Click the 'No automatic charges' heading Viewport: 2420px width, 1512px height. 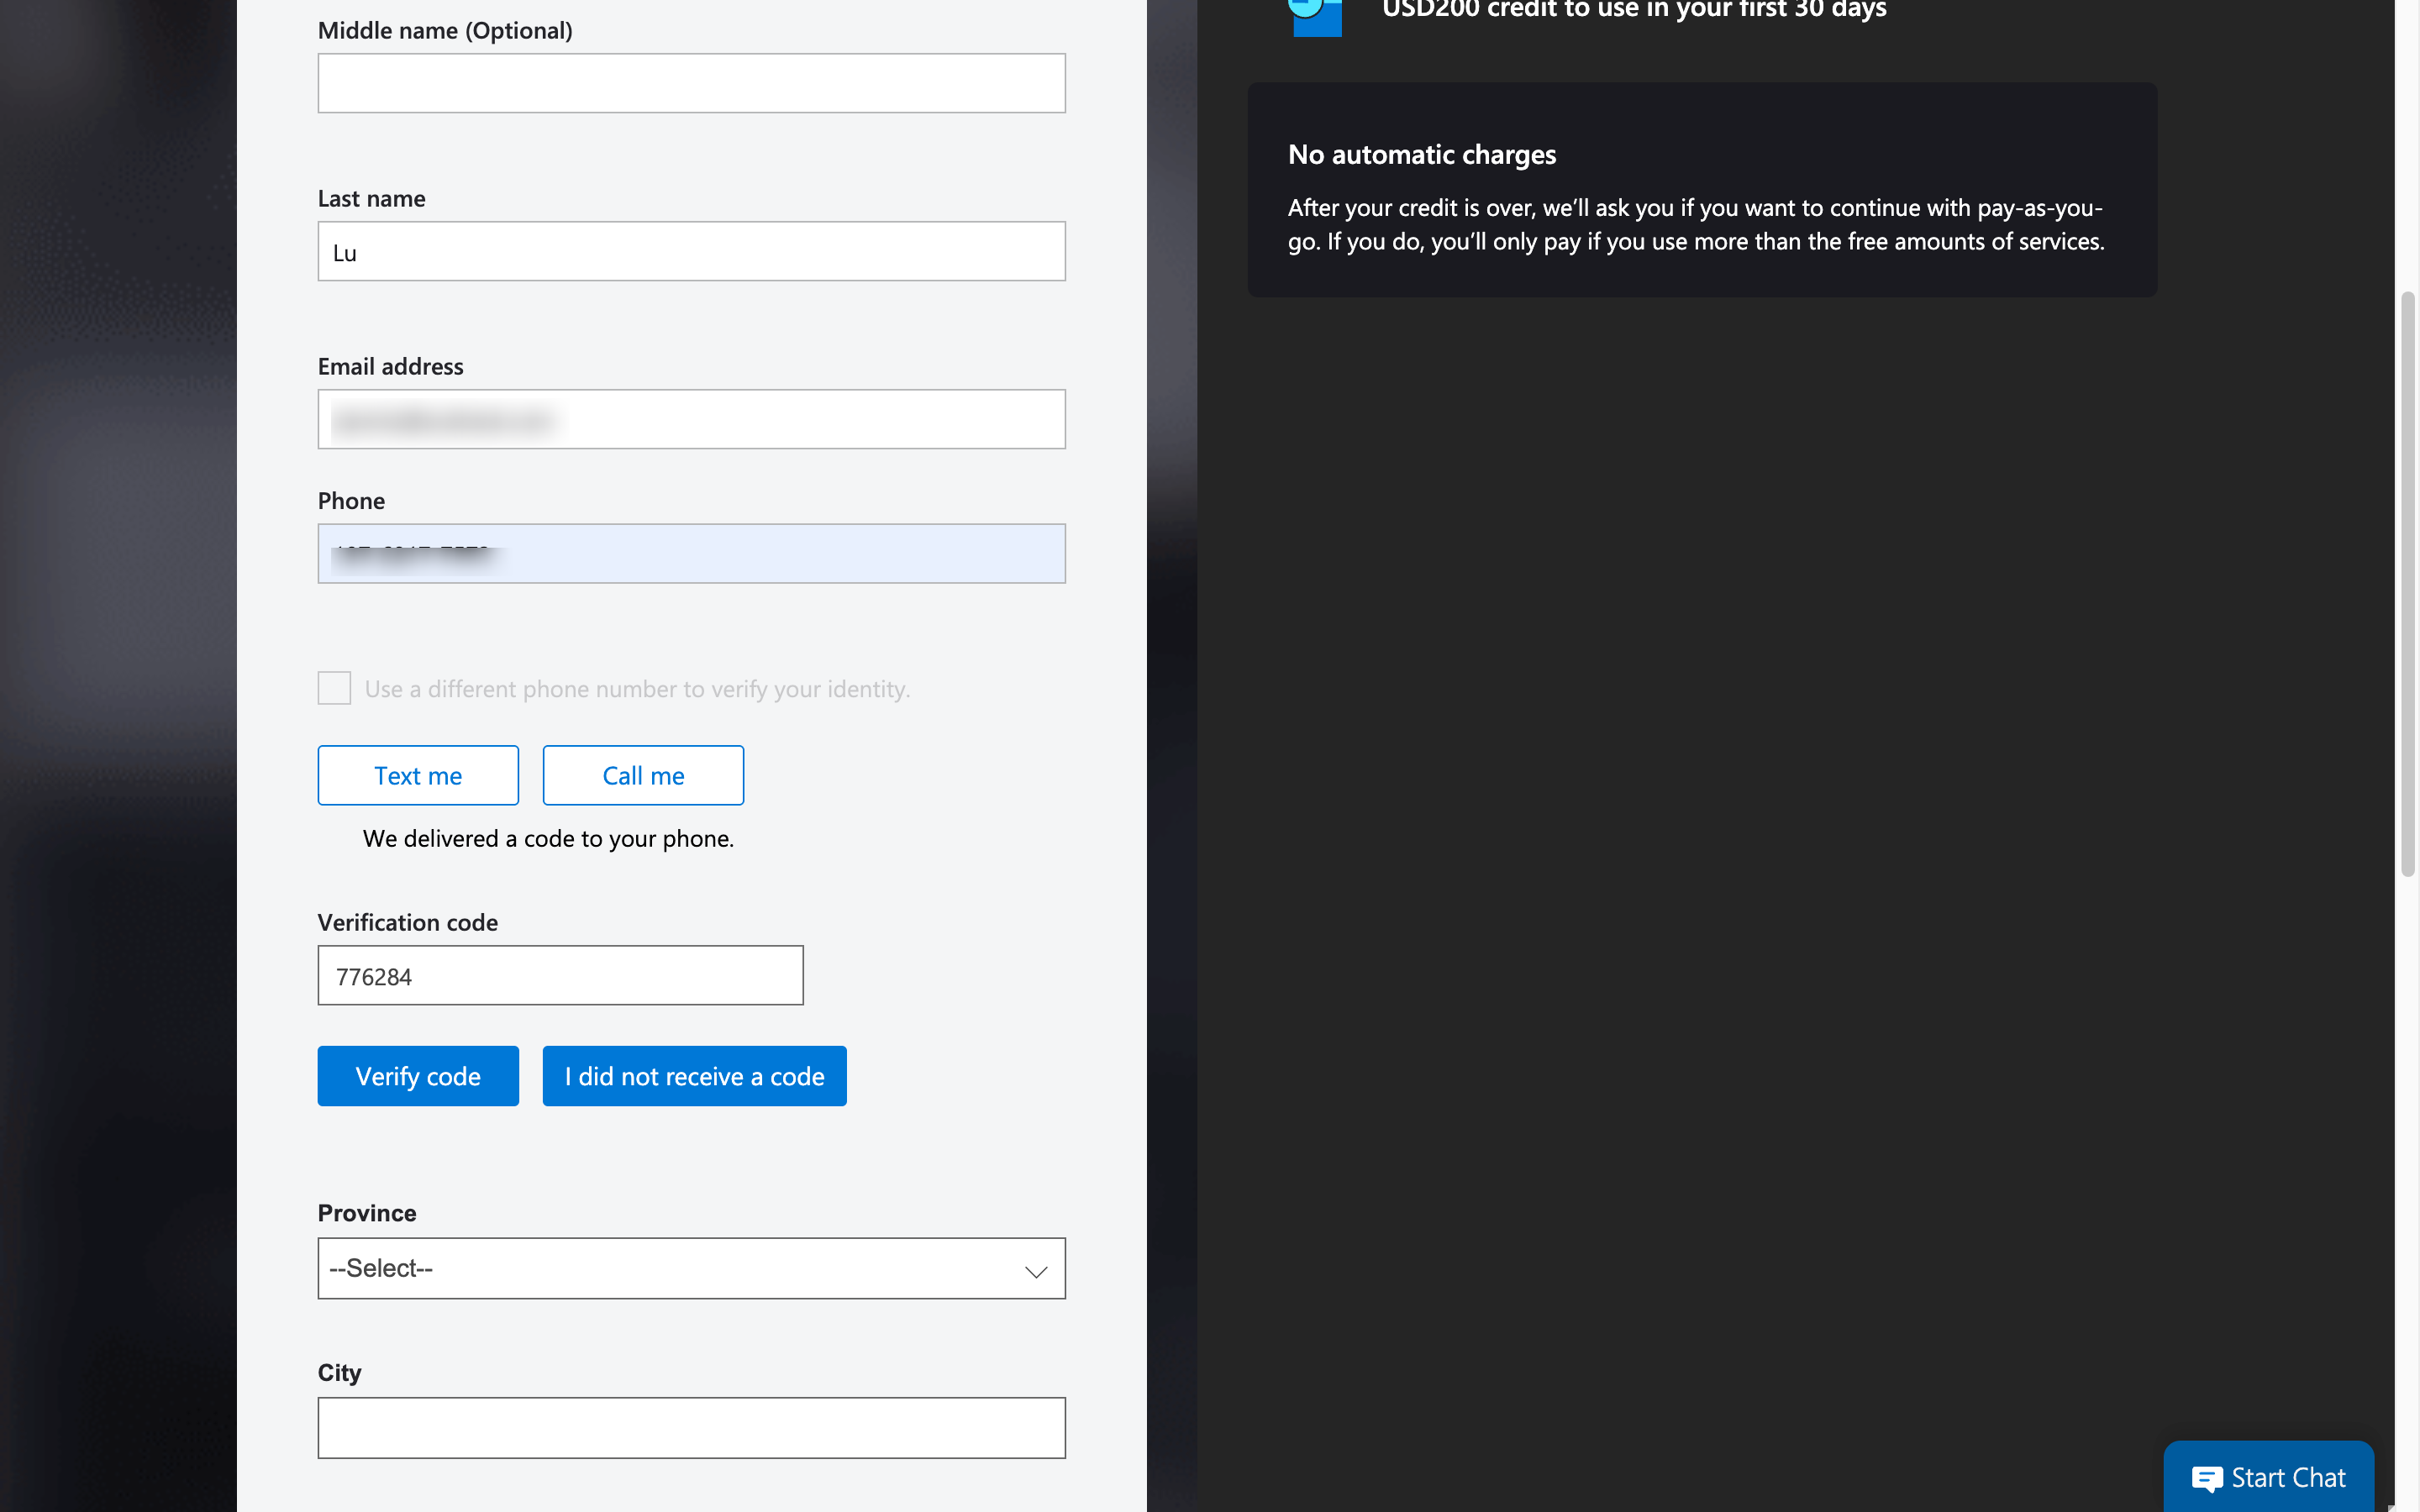click(x=1421, y=155)
